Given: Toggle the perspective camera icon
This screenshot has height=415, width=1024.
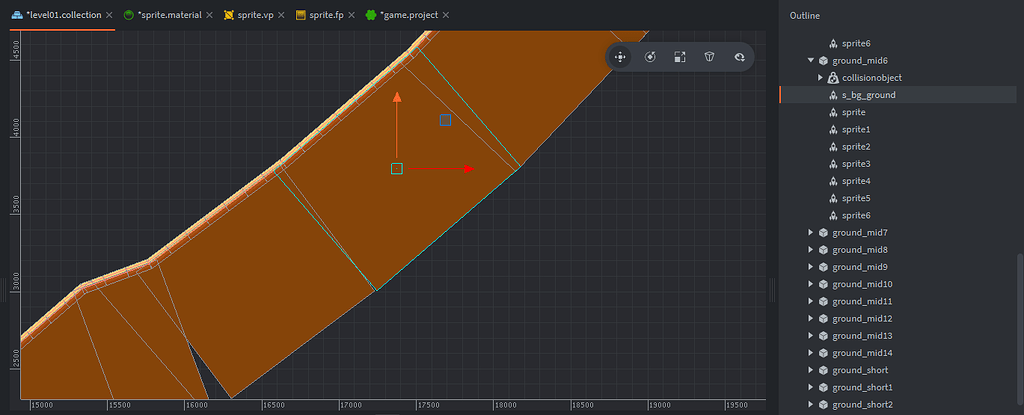Looking at the screenshot, I should tap(709, 57).
